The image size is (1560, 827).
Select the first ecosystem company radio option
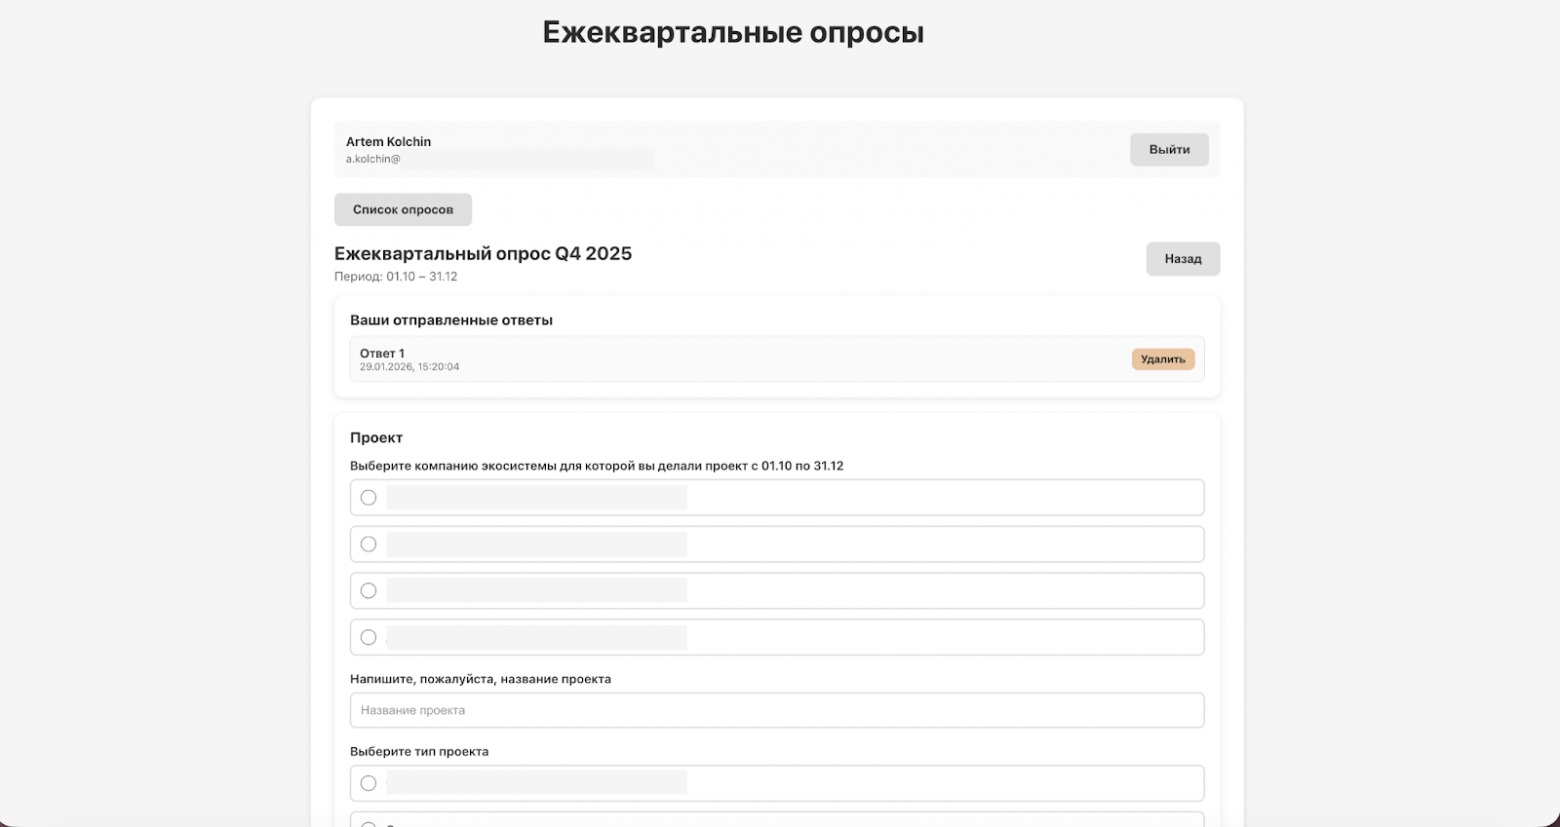[x=368, y=496]
